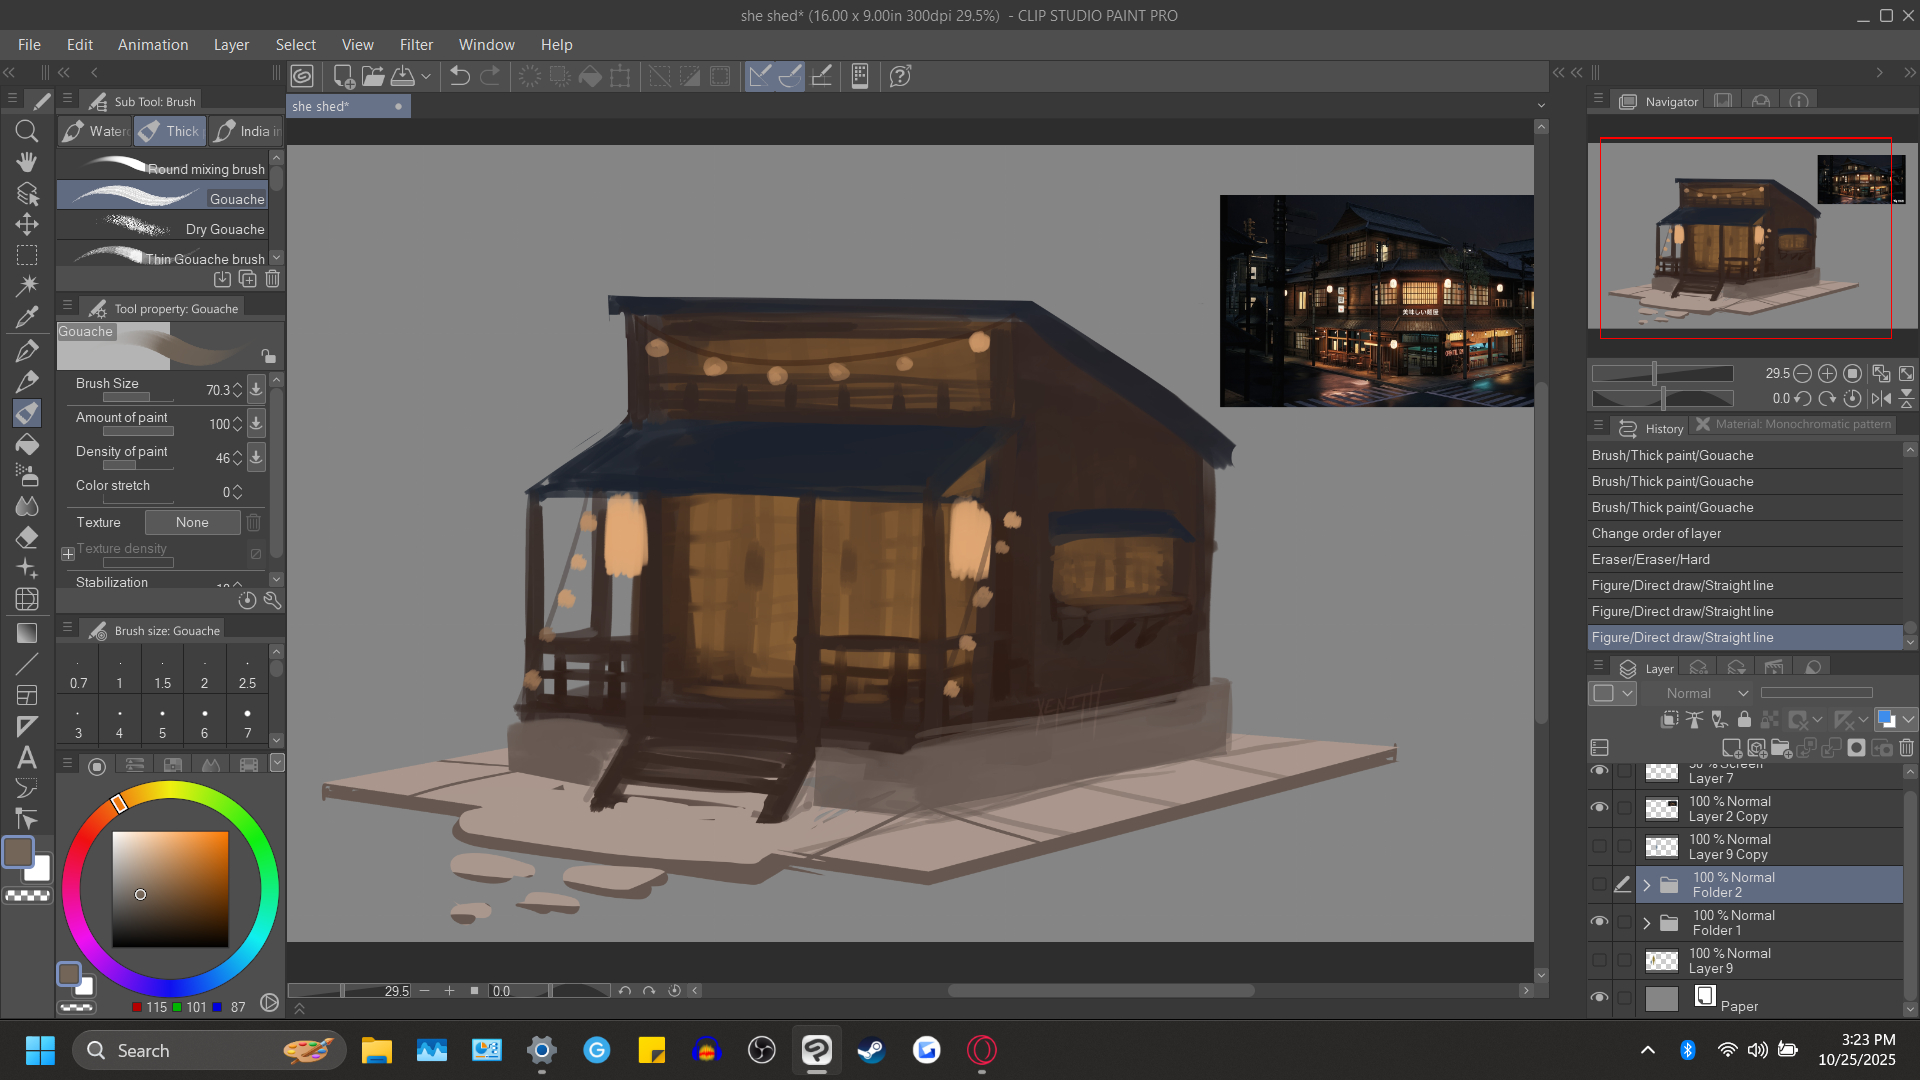Expand the Folder 2 layer group
The width and height of the screenshot is (1920, 1080).
coord(1647,885)
